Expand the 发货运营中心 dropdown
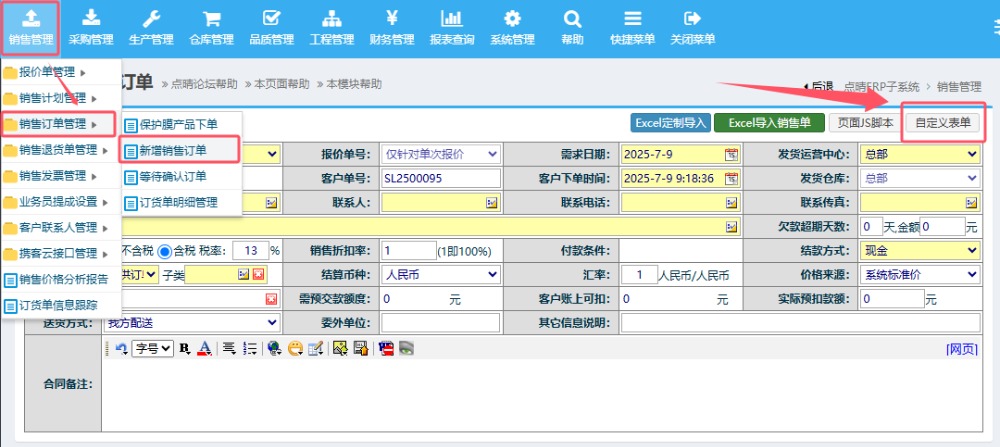This screenshot has height=447, width=1000. pos(920,154)
